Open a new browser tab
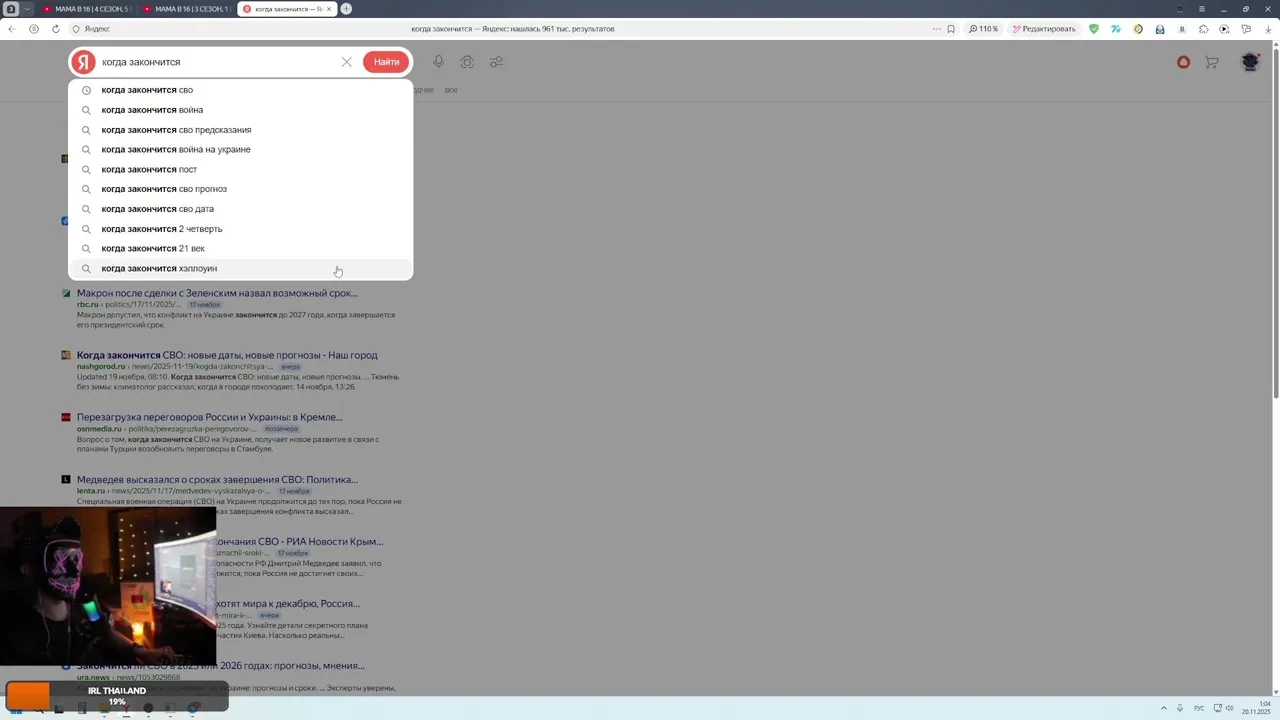This screenshot has height=720, width=1280. click(346, 9)
